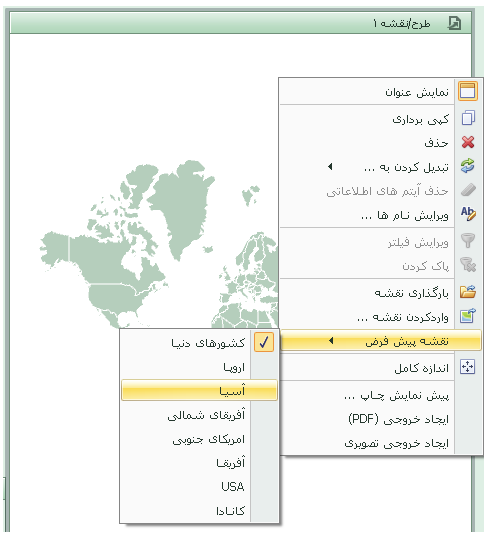Click the funnel edit filter icon

tap(468, 240)
